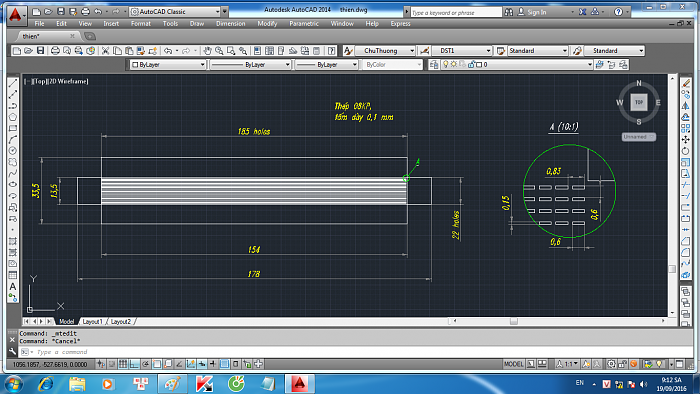700x394 pixels.
Task: Select the Multiline Text tool
Action: tap(12, 286)
